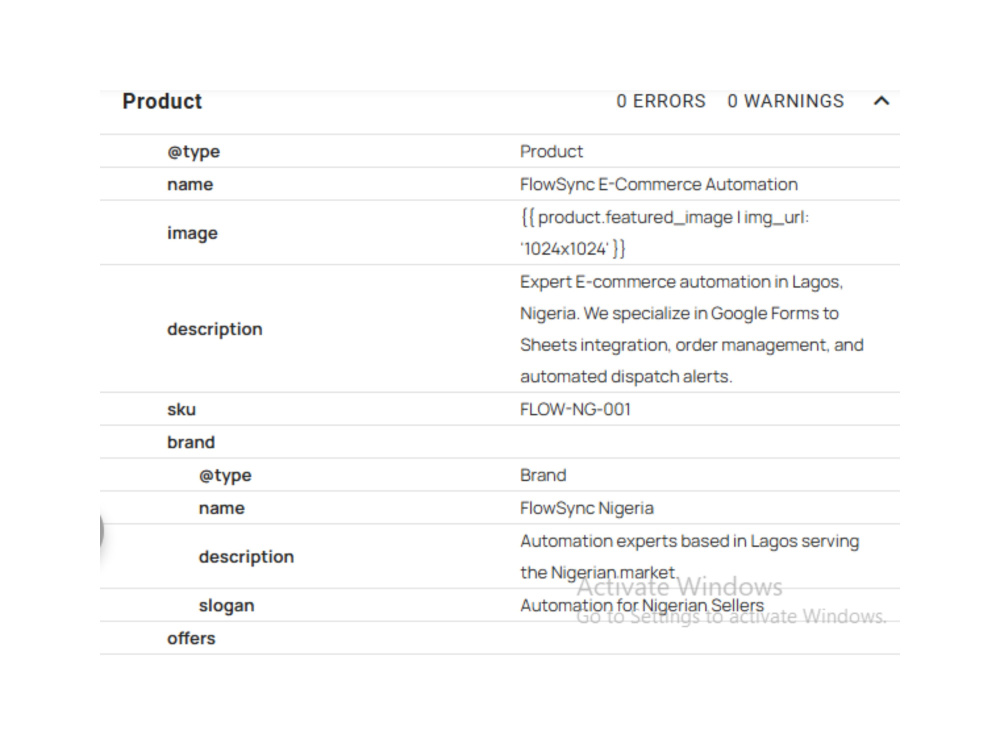1000x750 pixels.
Task: Click the @type row showing Product
Action: pyautogui.click(x=500, y=151)
